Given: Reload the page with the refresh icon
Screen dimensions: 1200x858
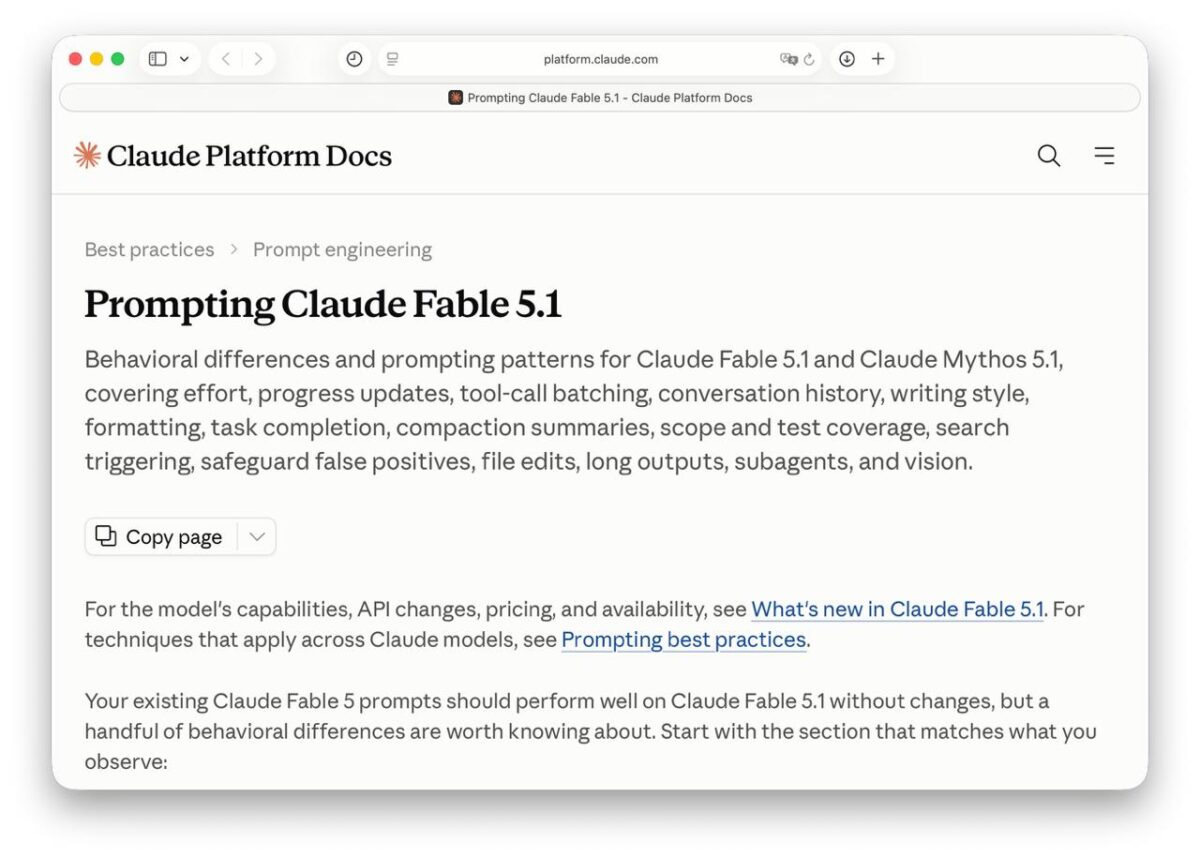Looking at the screenshot, I should 809,59.
